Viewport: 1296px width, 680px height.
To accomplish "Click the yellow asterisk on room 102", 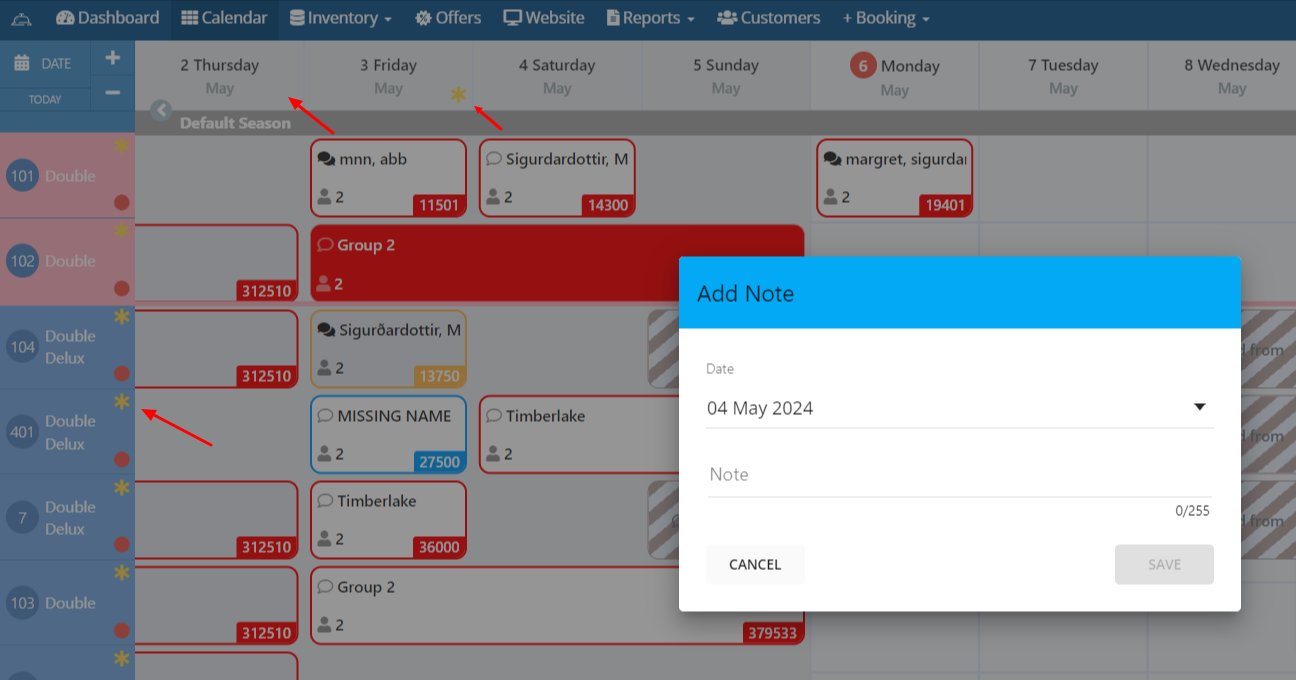I will 121,231.
